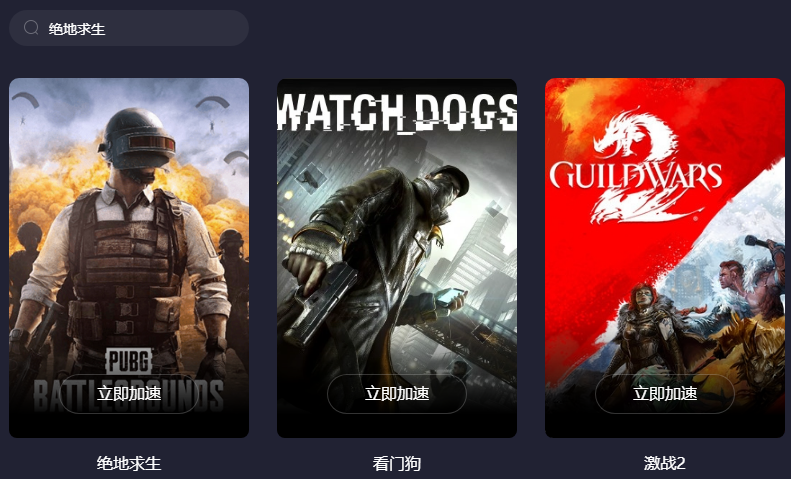Image resolution: width=791 pixels, height=479 pixels.
Task: Click 立即加速 on the Guild Wars 2 card
Action: coord(665,394)
